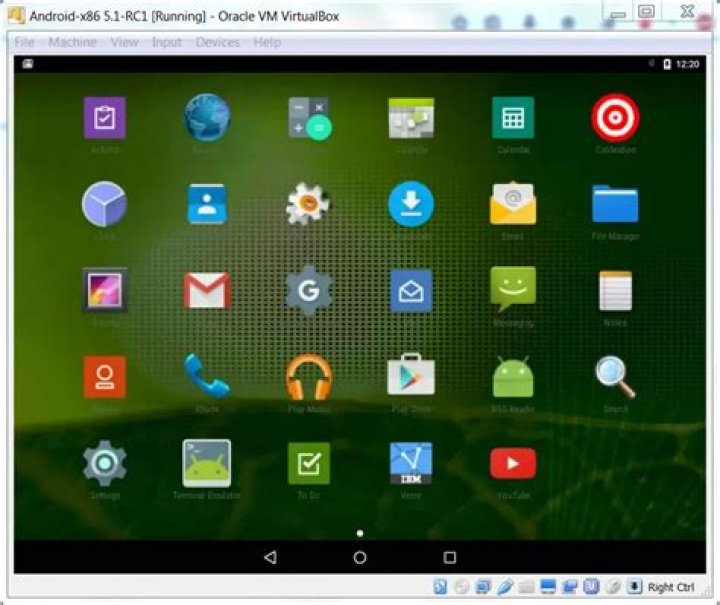
Task: Launch the Dev Tools gear app
Action: coord(308,204)
